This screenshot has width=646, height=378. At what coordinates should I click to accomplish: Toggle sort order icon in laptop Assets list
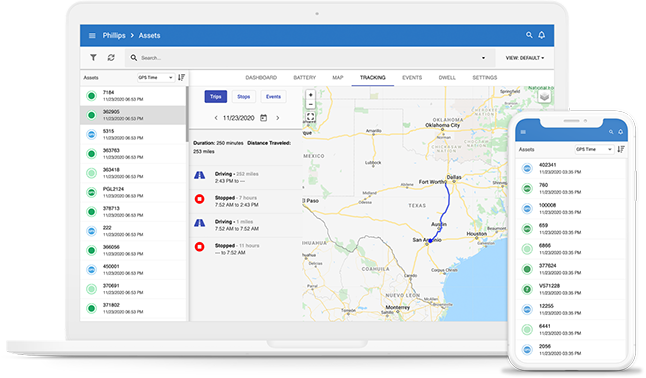[181, 77]
